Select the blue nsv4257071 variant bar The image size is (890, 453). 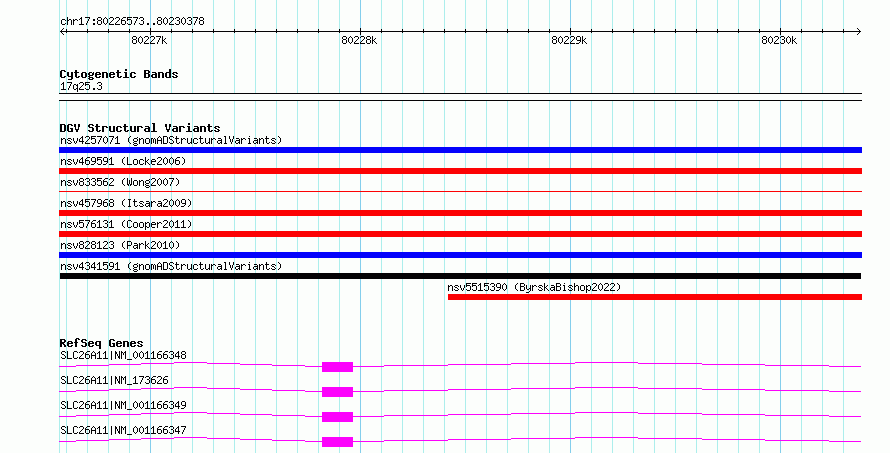pos(460,150)
